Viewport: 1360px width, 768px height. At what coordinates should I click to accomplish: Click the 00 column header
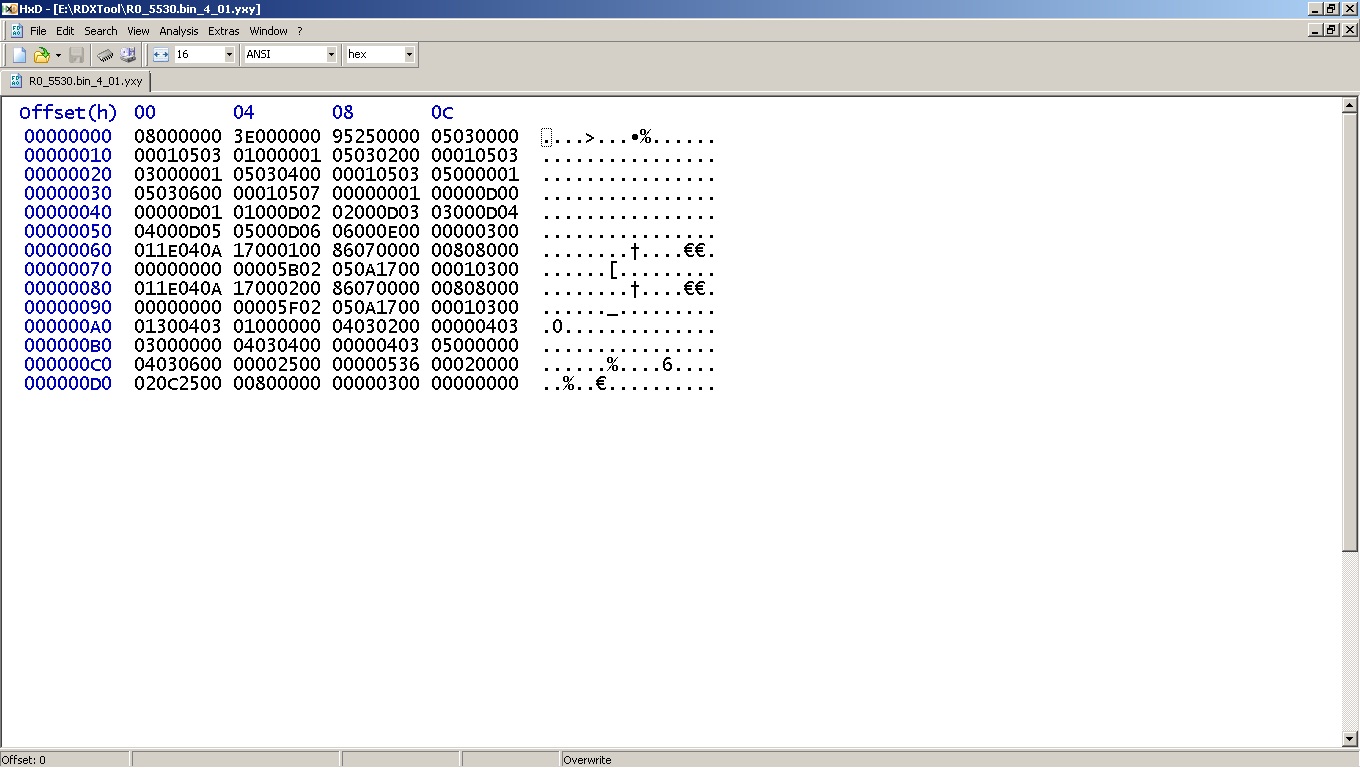[x=145, y=112]
